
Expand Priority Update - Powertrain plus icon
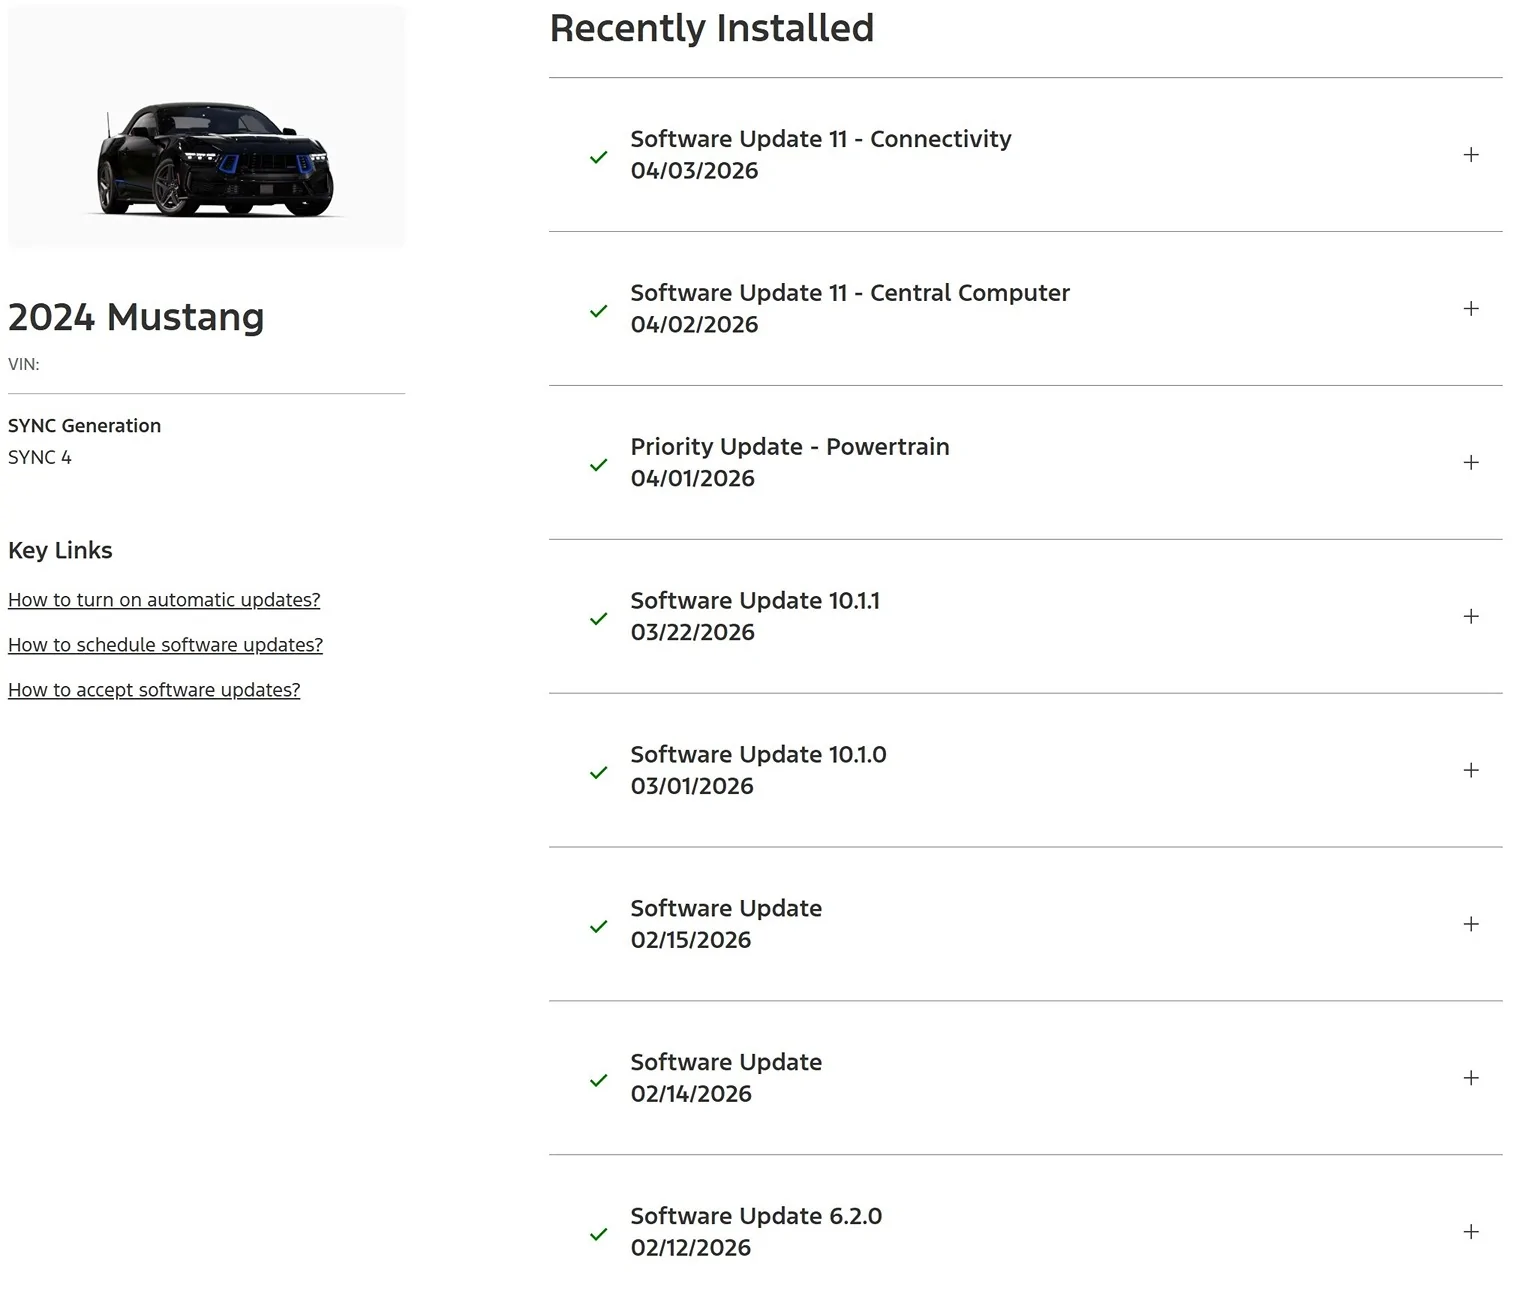[1471, 463]
